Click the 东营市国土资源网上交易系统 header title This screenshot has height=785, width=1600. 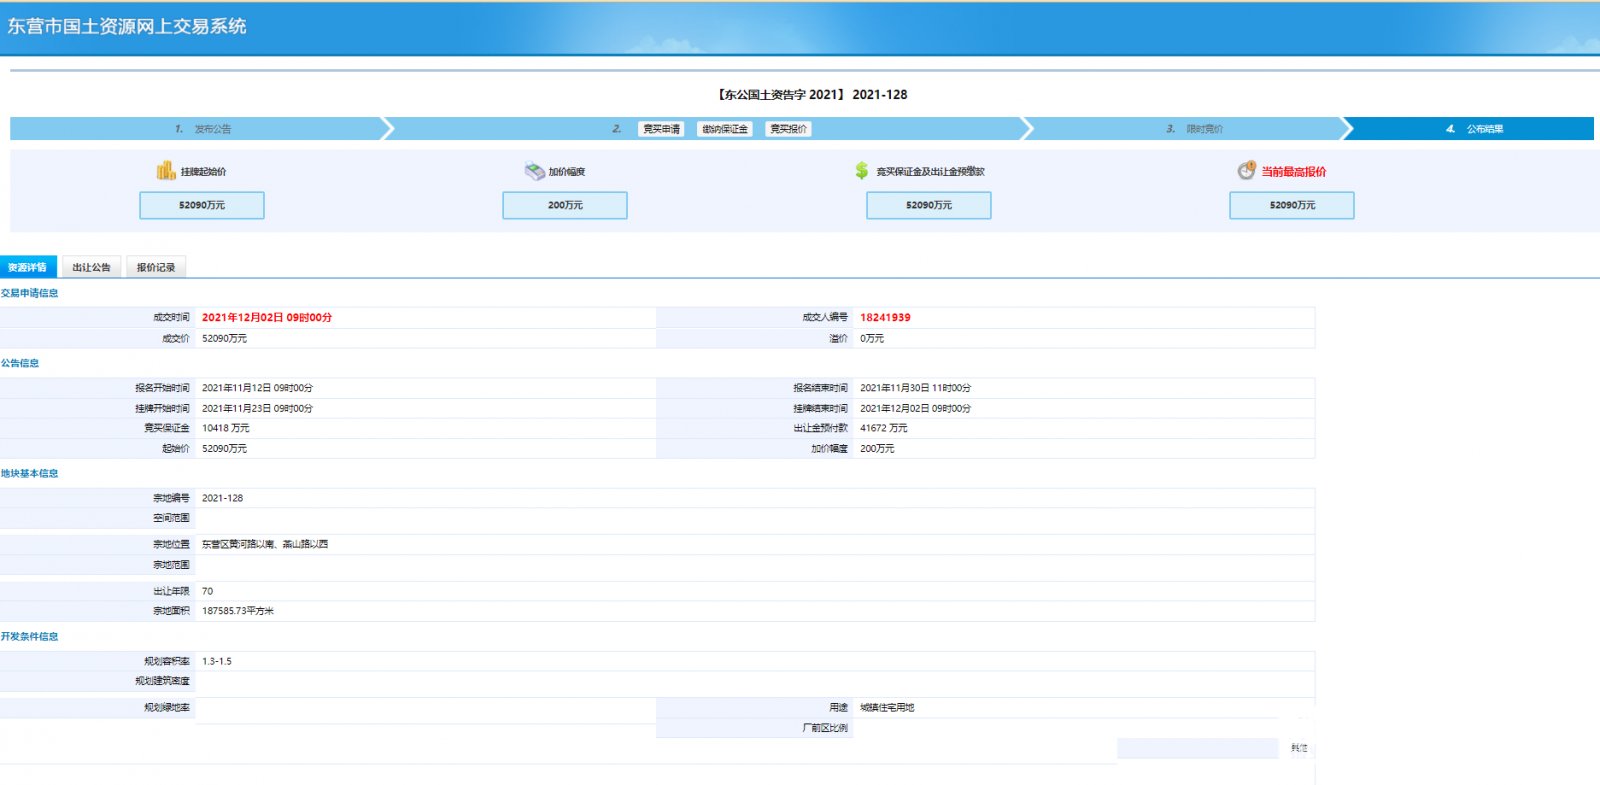click(x=127, y=26)
